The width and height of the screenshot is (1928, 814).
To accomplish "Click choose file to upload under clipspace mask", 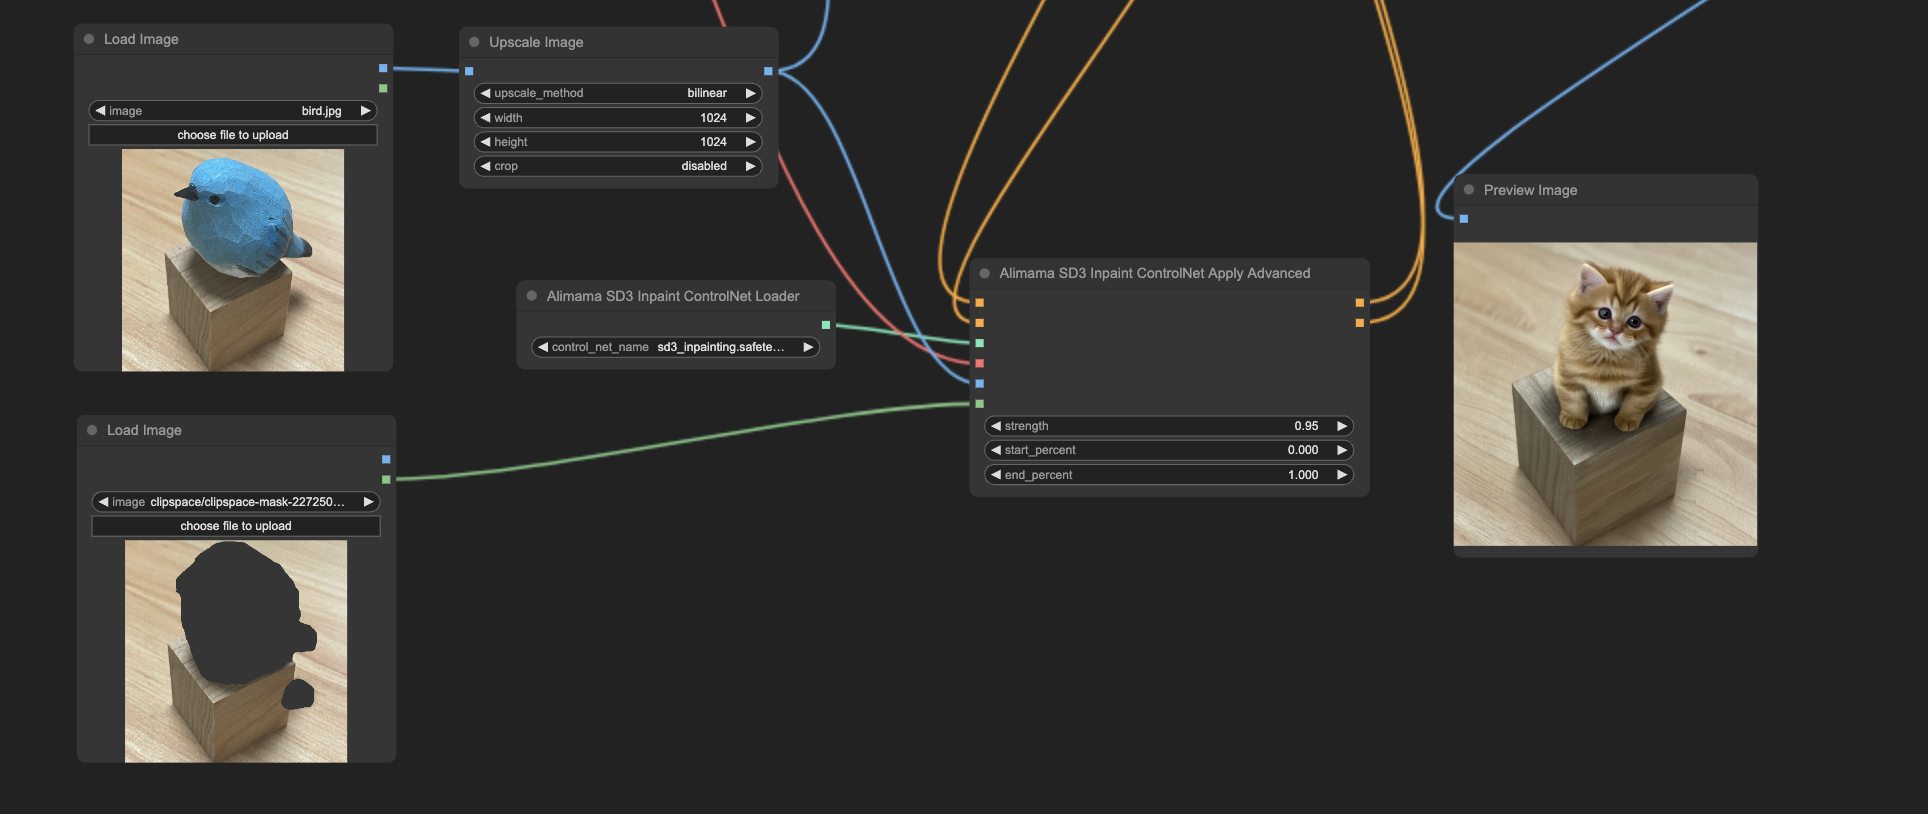I will click(236, 526).
